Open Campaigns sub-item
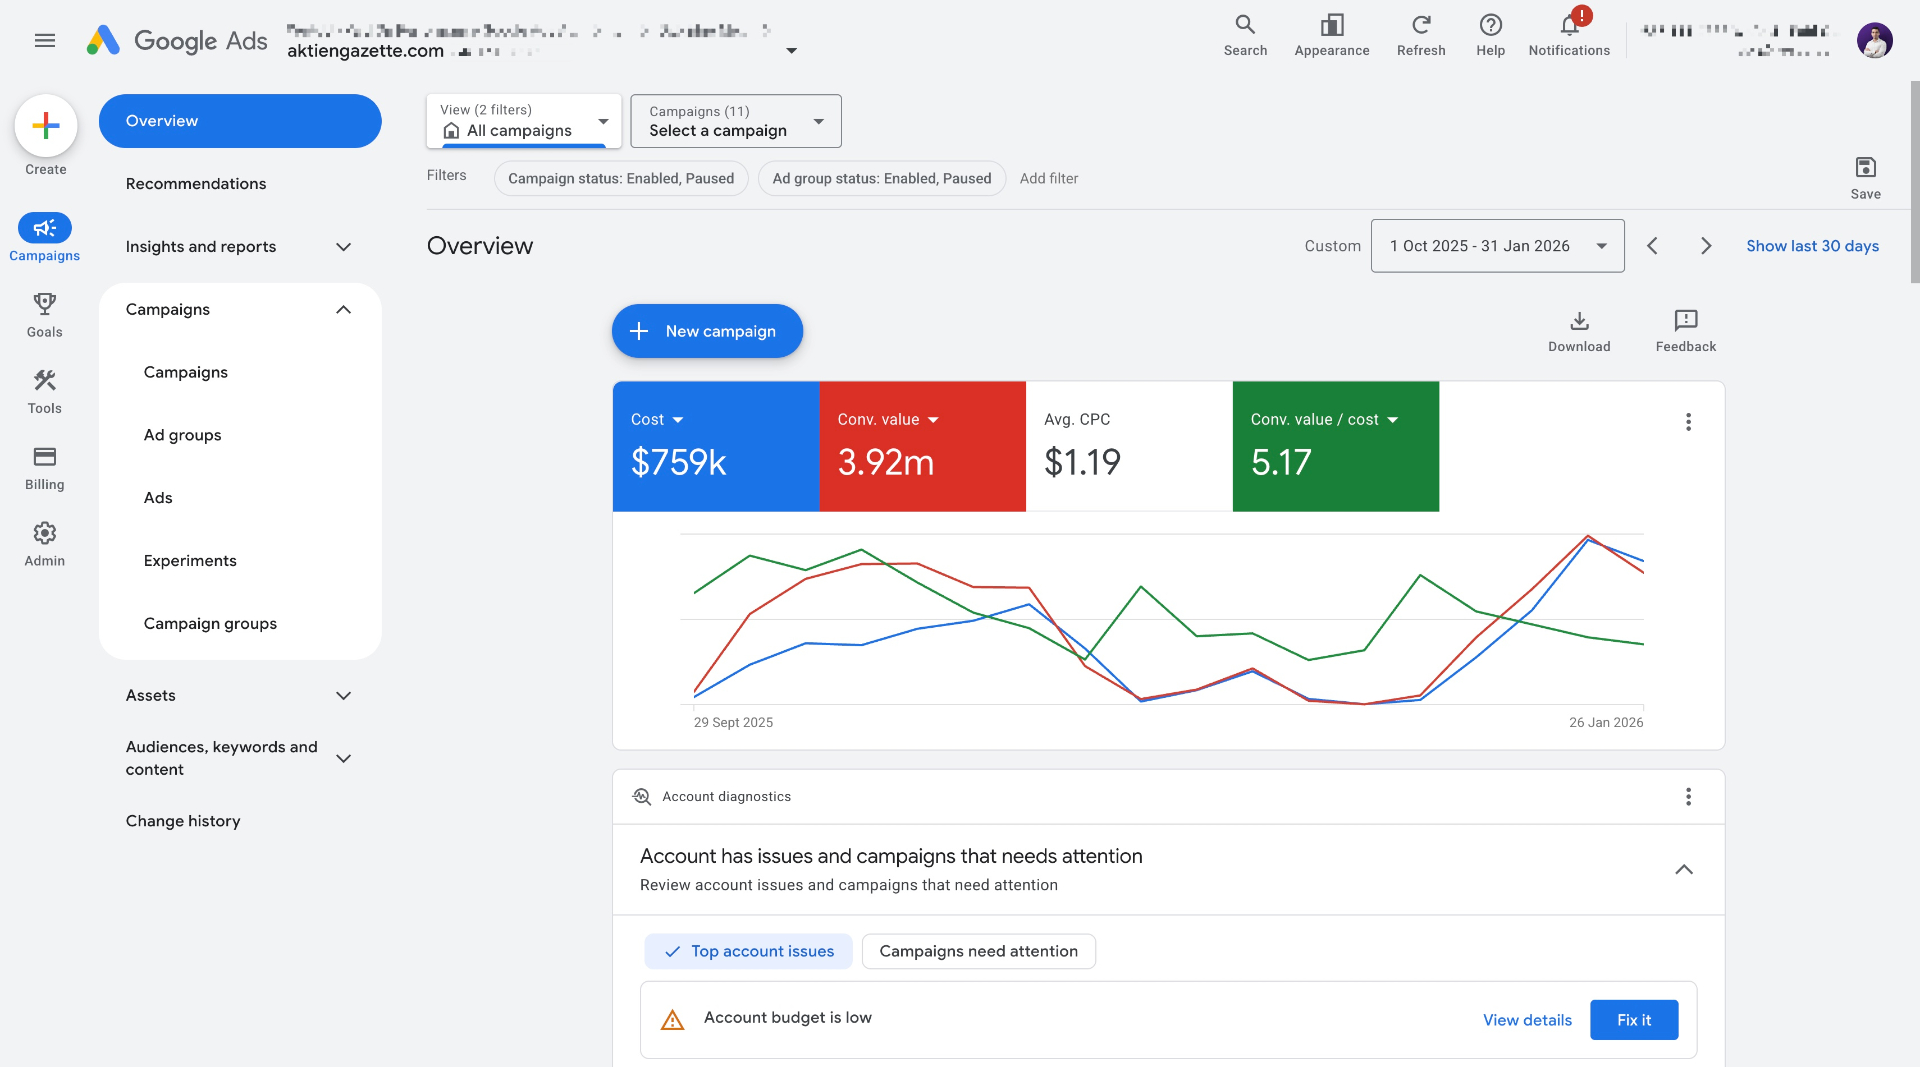The height and width of the screenshot is (1067, 1920). coord(186,373)
